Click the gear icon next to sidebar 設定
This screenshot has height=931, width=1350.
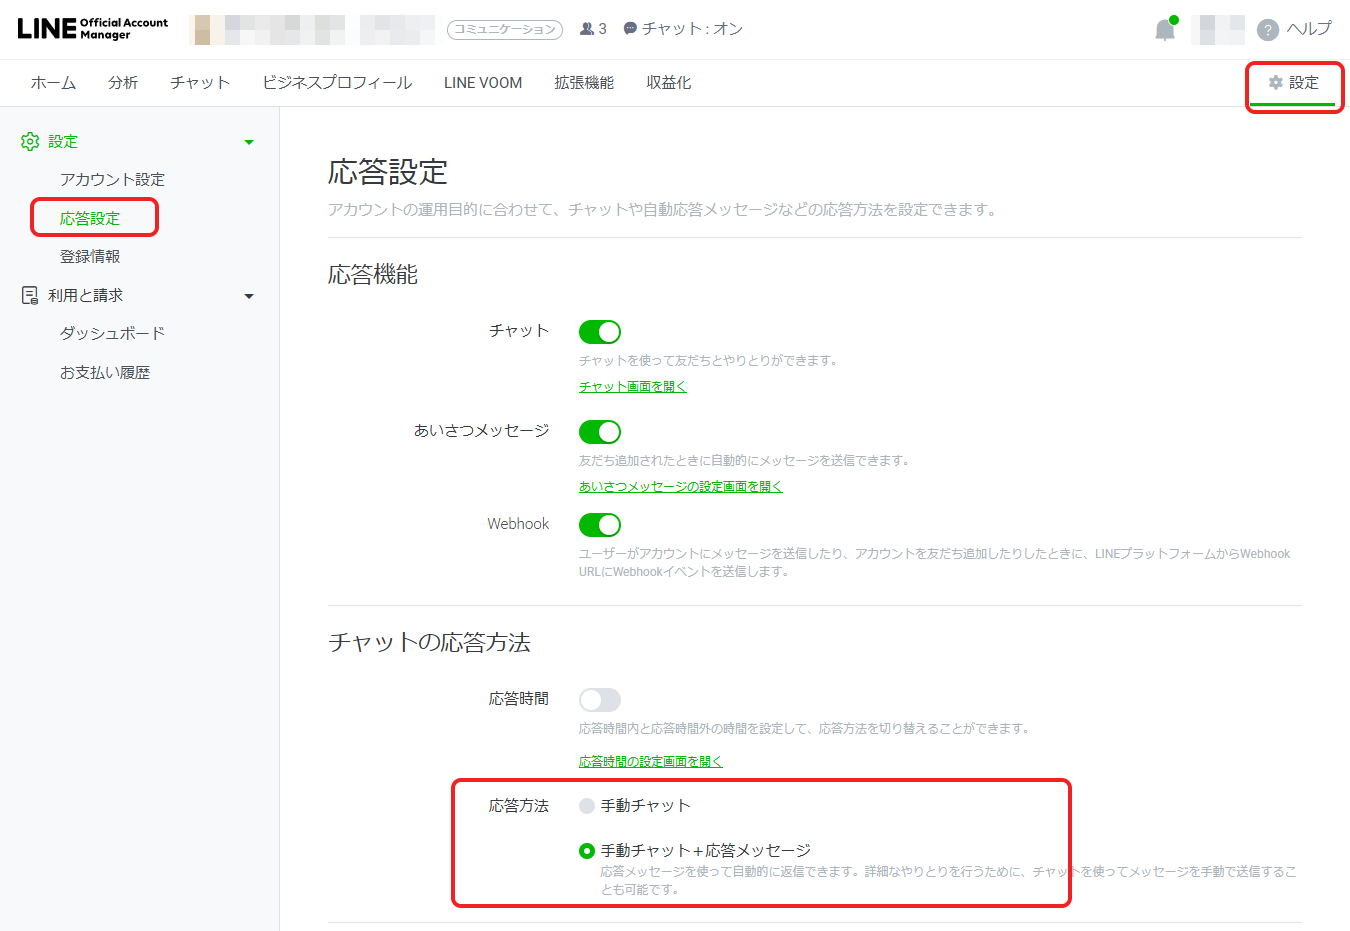pyautogui.click(x=30, y=141)
